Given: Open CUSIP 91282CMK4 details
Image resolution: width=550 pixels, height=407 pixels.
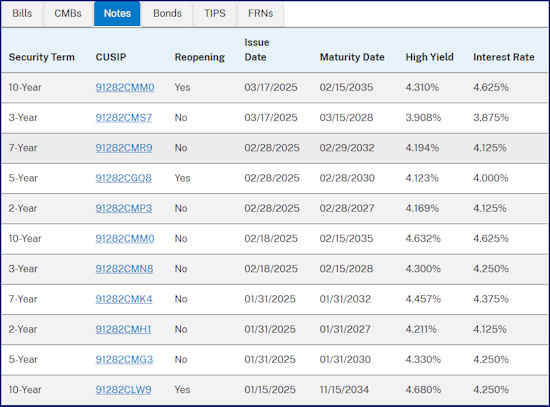Looking at the screenshot, I should click(124, 299).
